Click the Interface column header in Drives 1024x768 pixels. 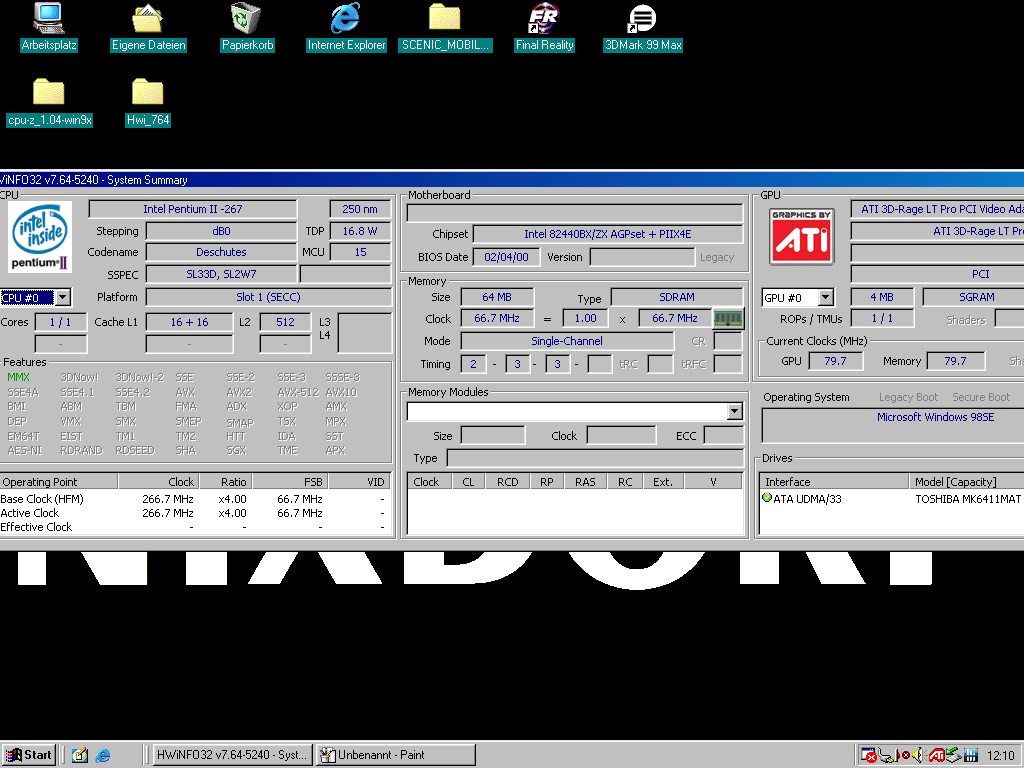[834, 482]
